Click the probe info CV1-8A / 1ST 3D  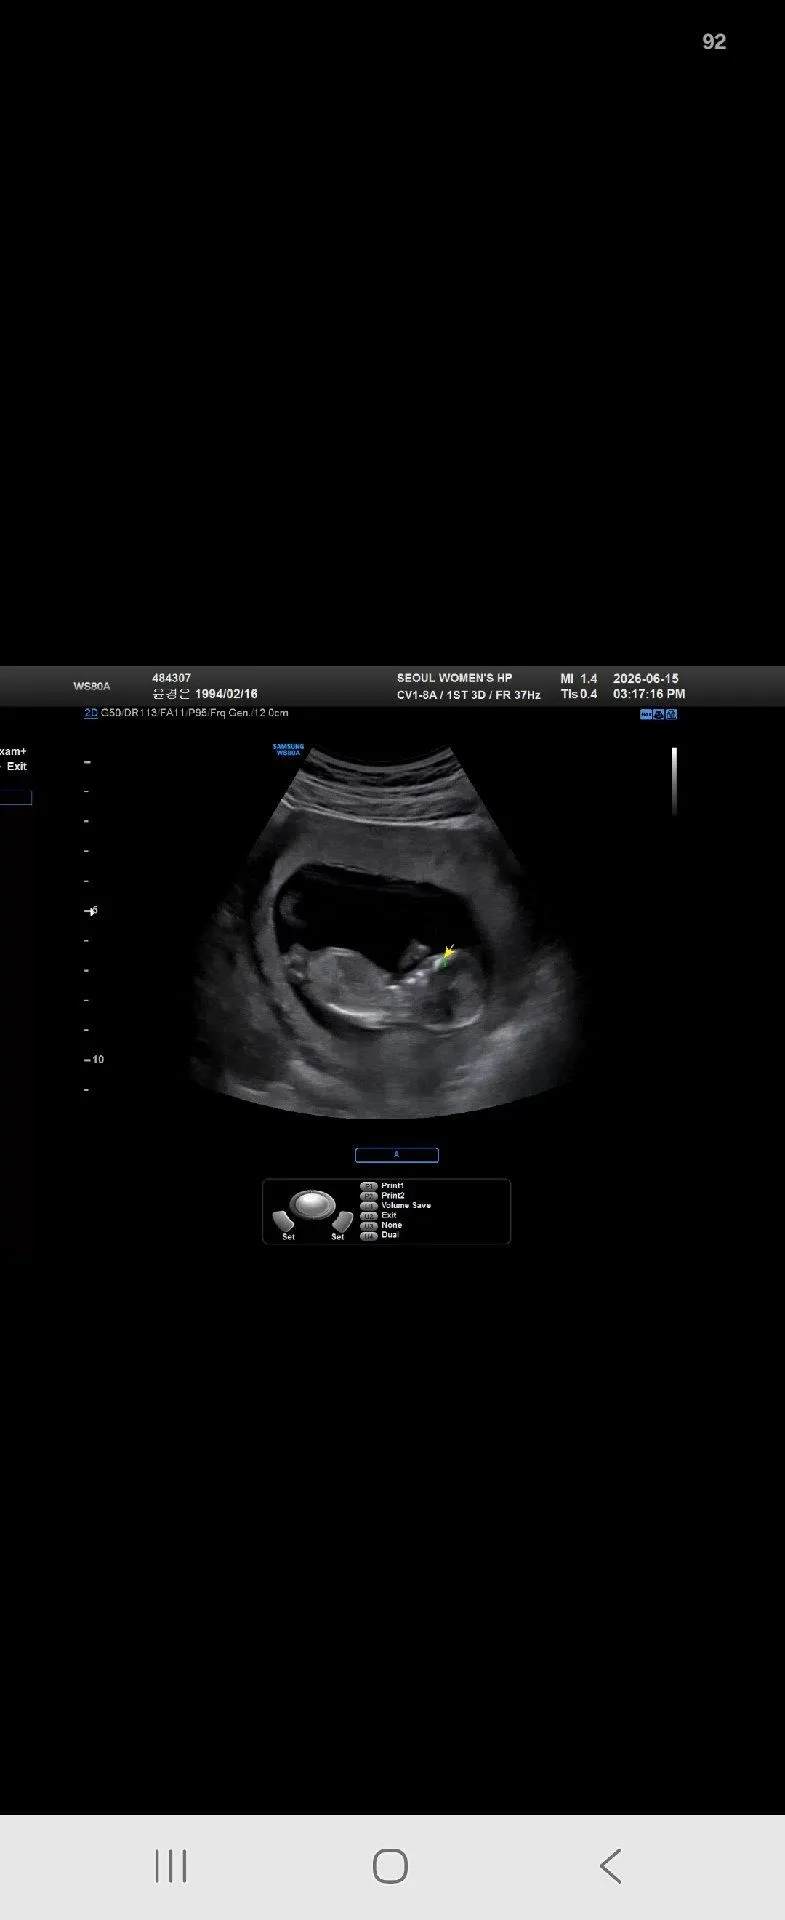[x=441, y=694]
